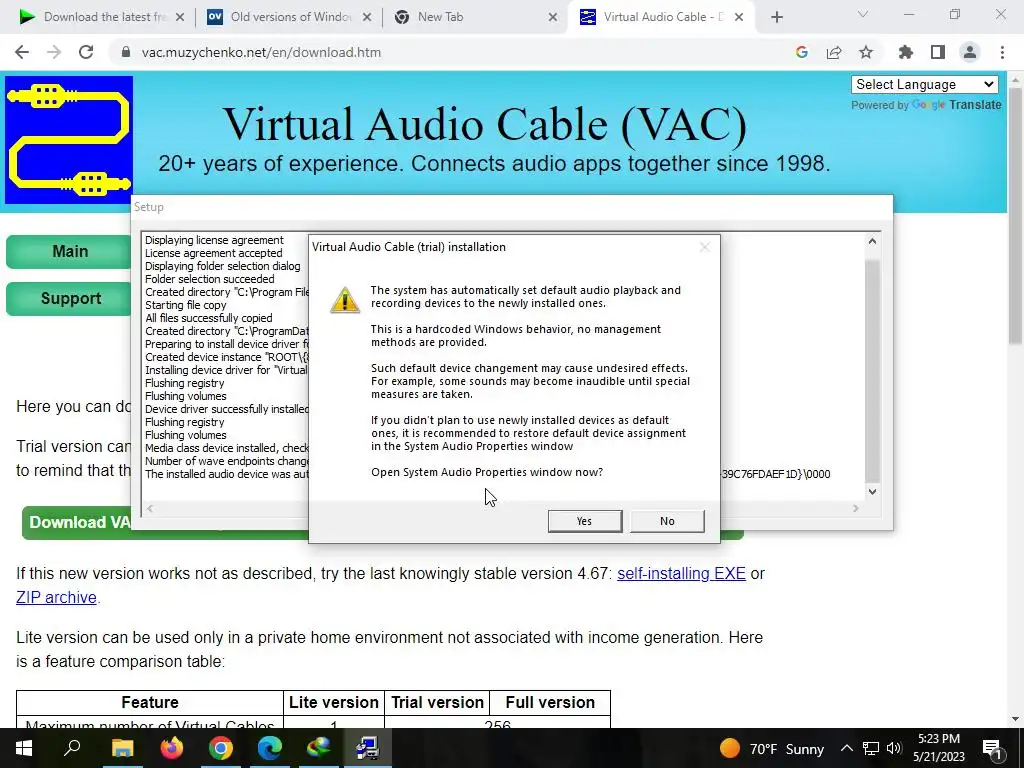Click Setup log scroll down arrow
The width and height of the screenshot is (1024, 768).
pyautogui.click(x=872, y=492)
